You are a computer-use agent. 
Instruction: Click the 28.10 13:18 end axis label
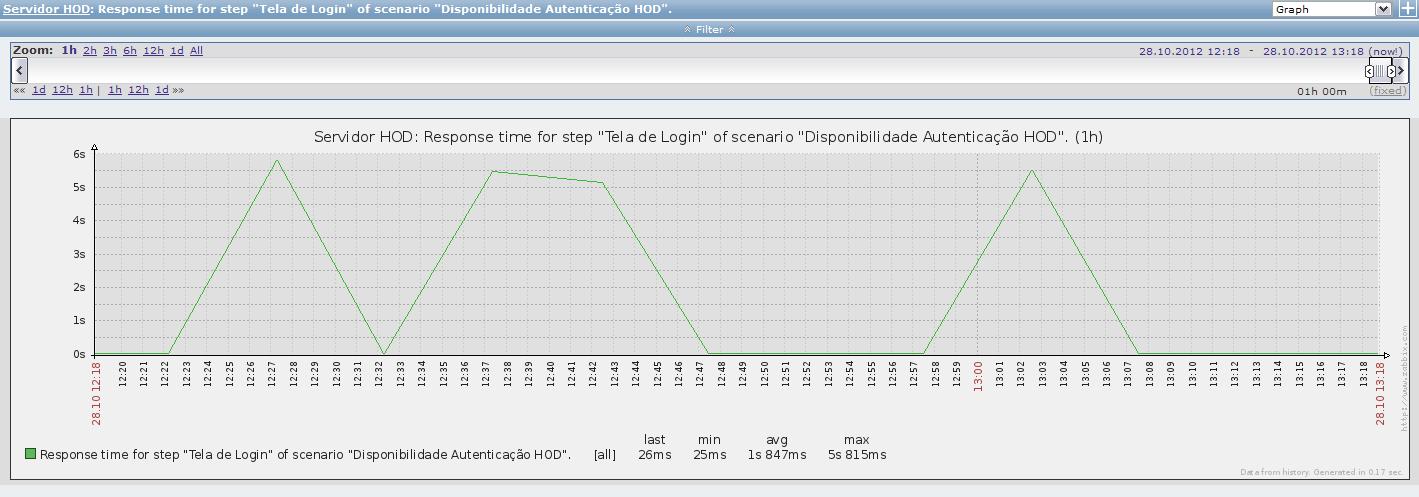point(1381,393)
